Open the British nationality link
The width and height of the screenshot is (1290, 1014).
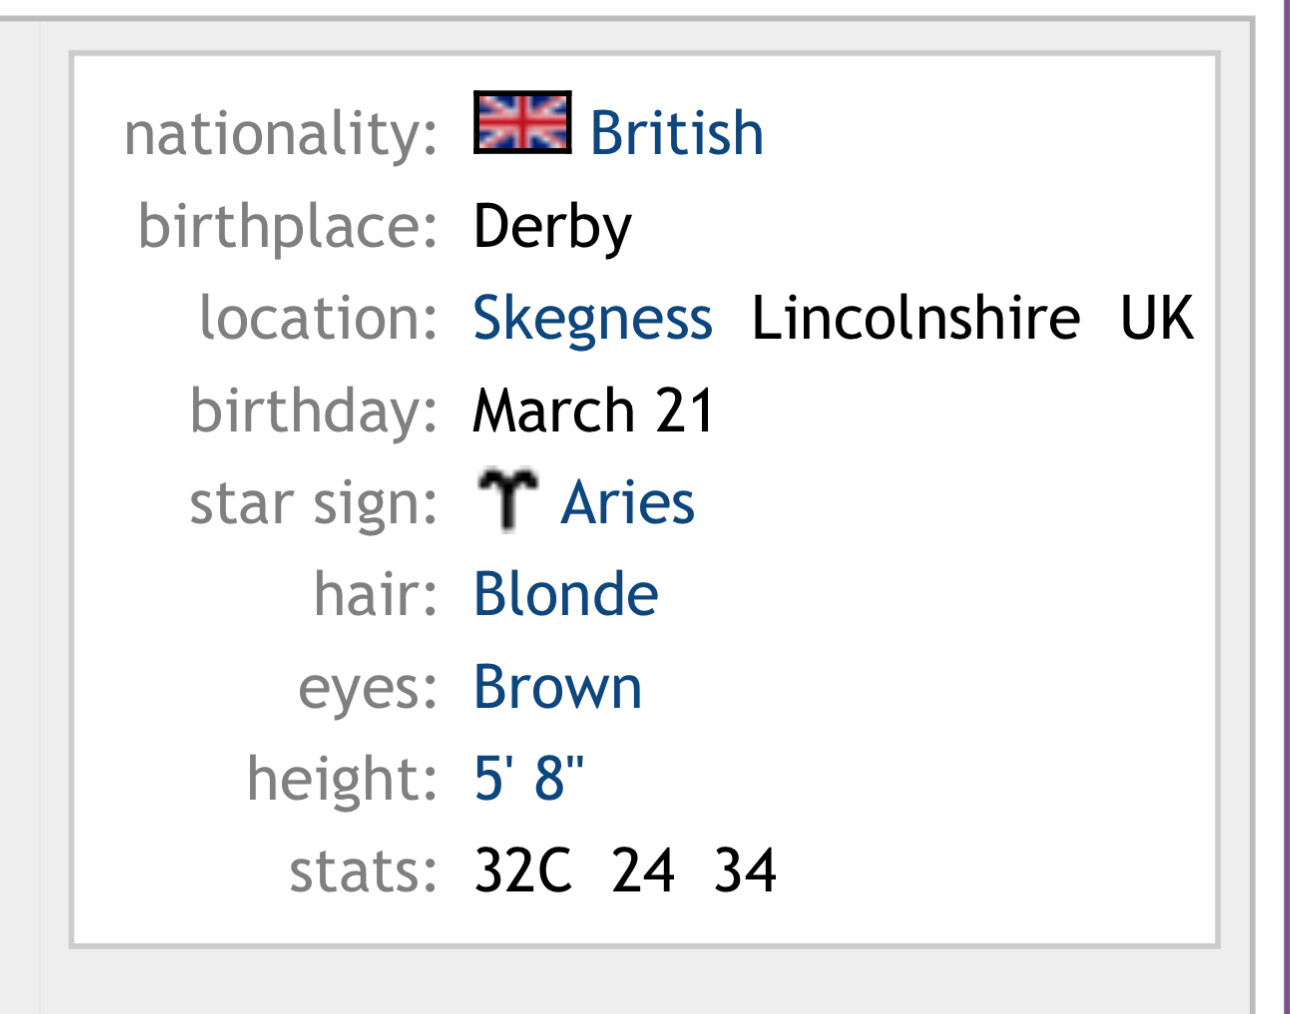coord(676,133)
